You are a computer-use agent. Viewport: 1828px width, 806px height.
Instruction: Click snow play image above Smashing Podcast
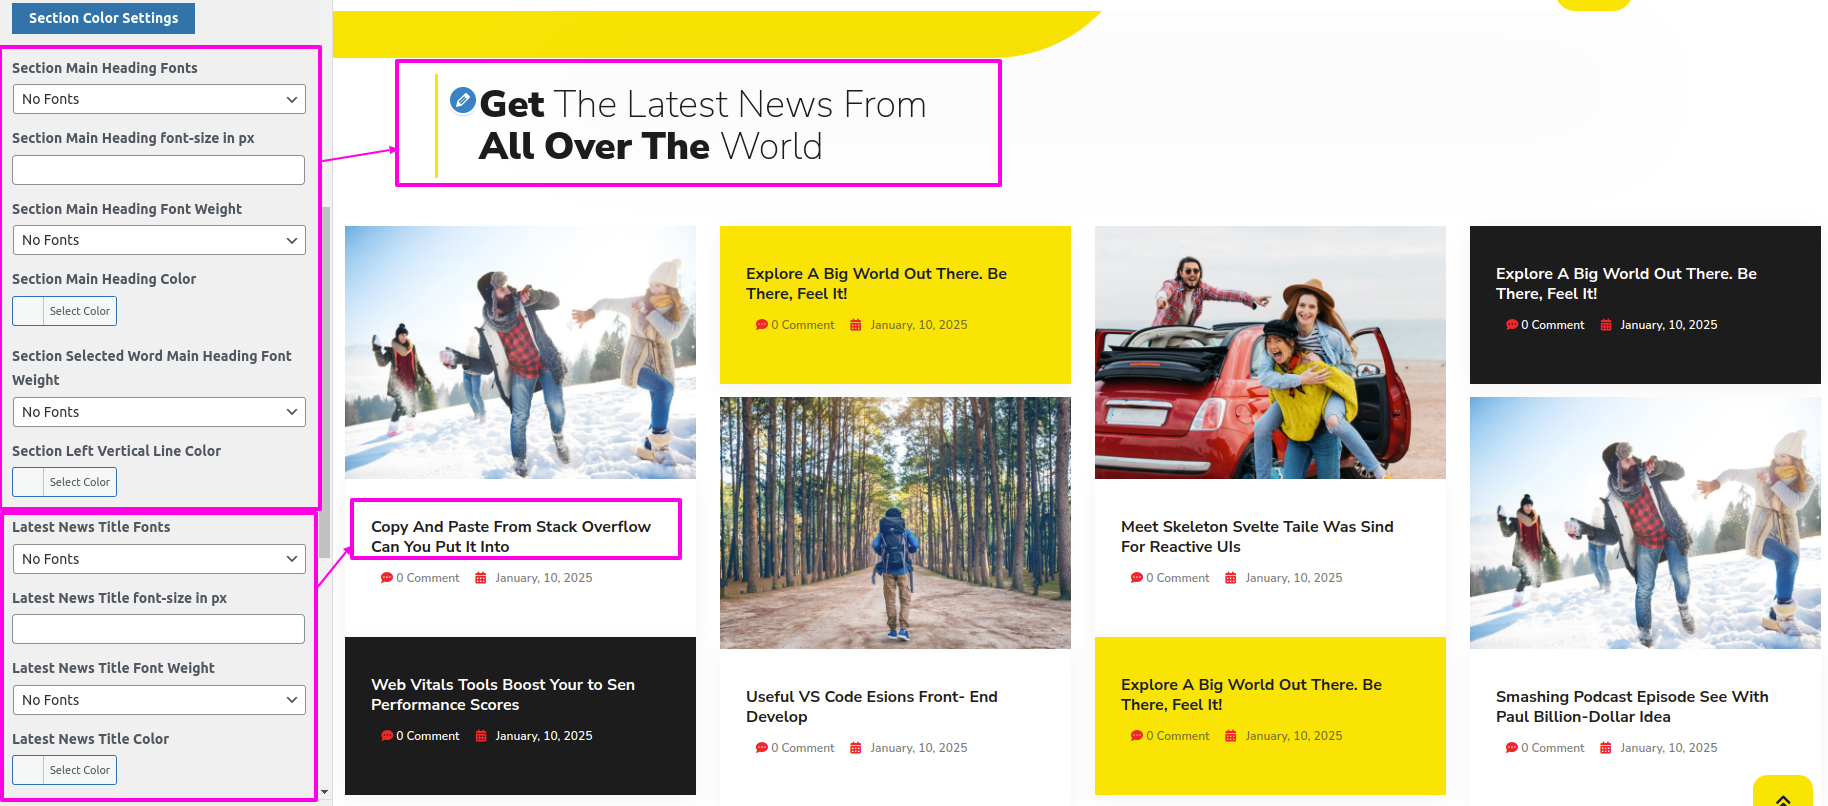[1645, 523]
